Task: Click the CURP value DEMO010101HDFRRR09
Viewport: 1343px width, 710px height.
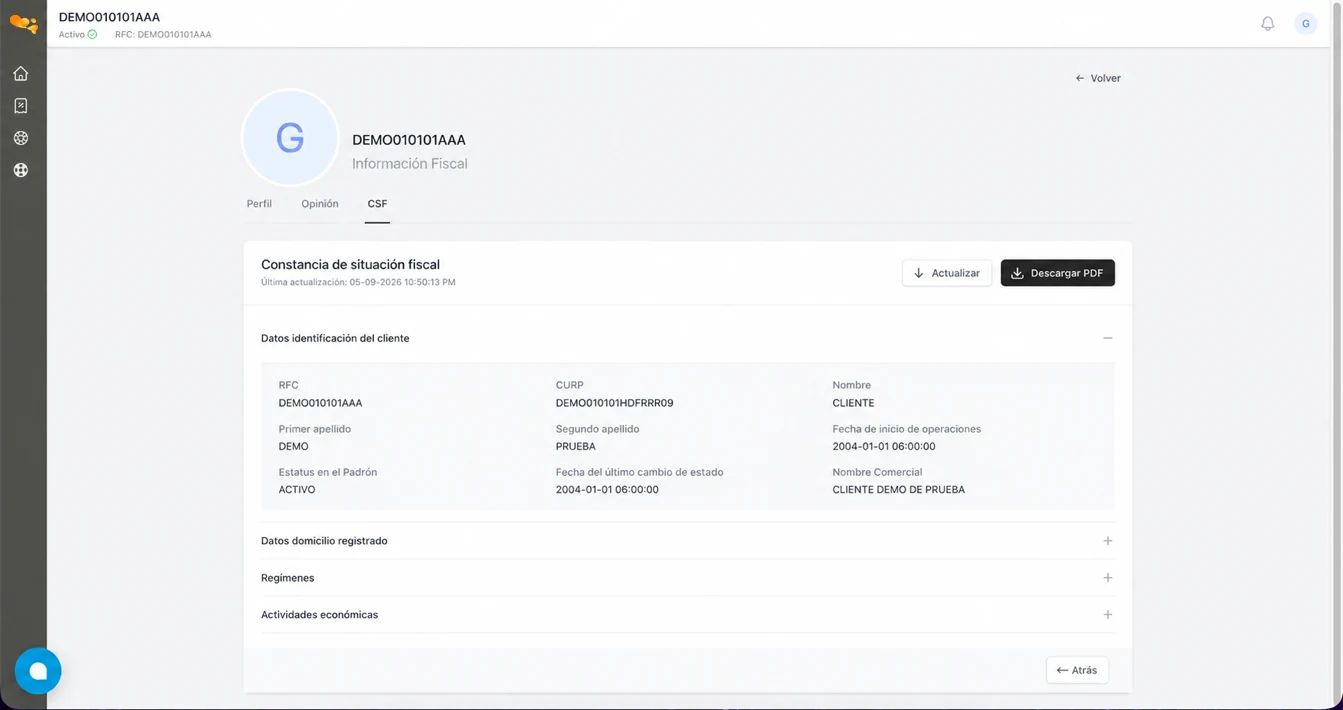Action: (614, 403)
